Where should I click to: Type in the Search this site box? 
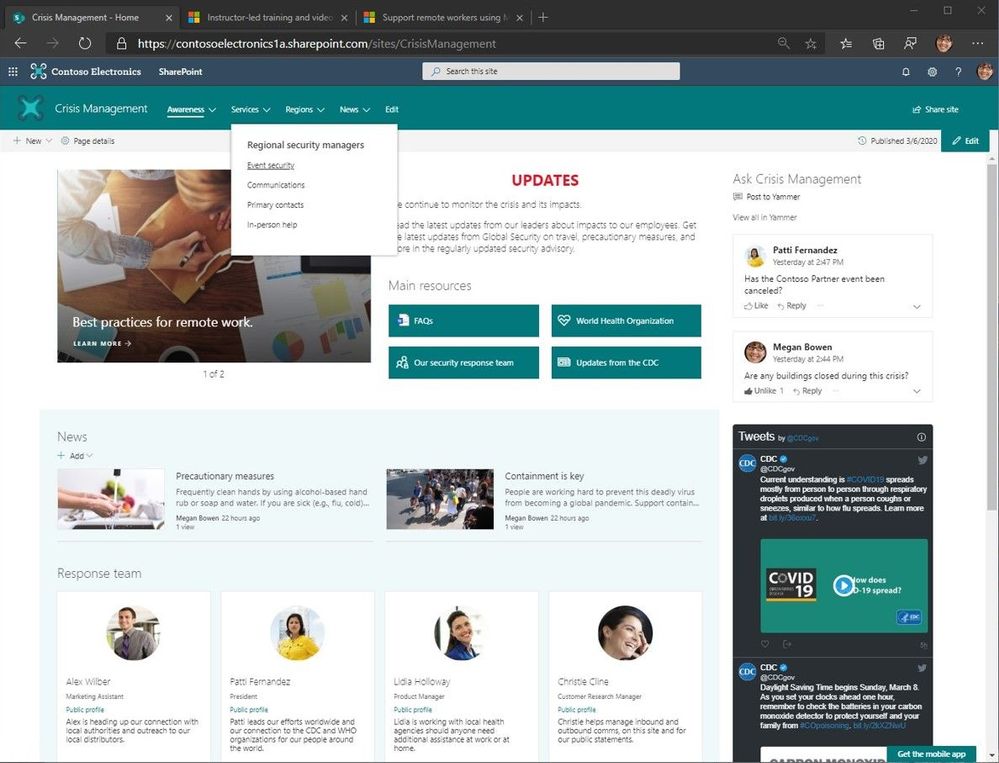[551, 71]
